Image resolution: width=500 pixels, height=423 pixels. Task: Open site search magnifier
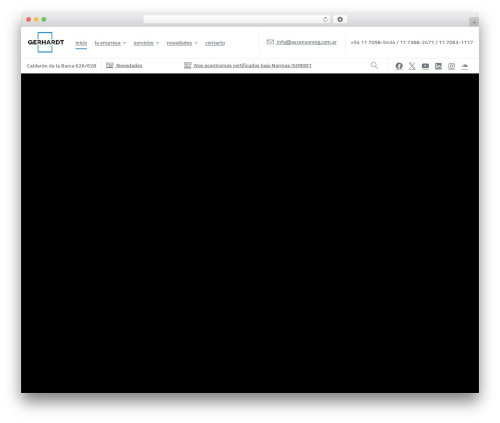[374, 65]
